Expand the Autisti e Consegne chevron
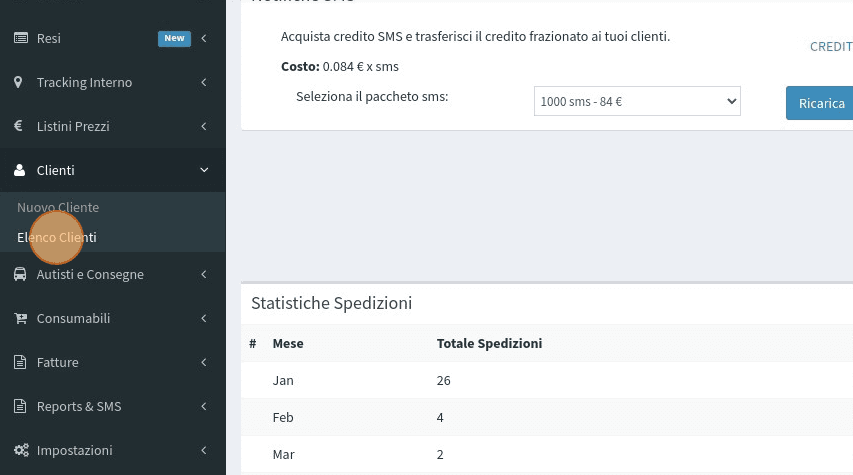The image size is (853, 475). pos(204,274)
